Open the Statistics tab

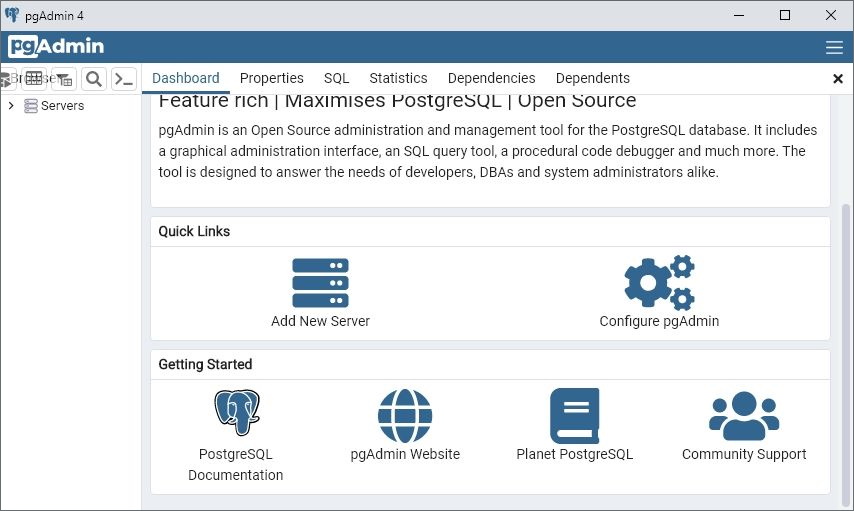click(x=398, y=78)
